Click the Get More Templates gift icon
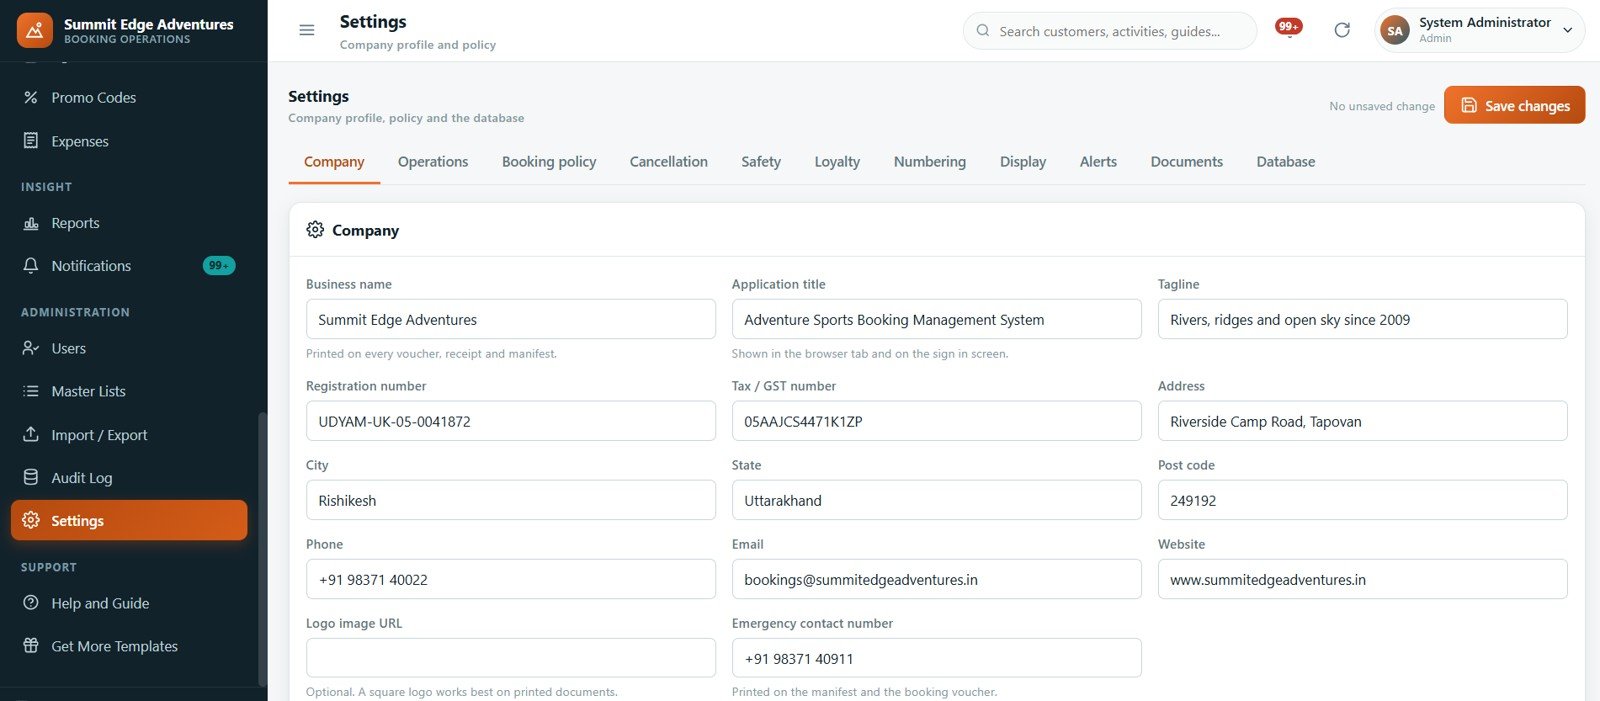1600x701 pixels. point(31,645)
